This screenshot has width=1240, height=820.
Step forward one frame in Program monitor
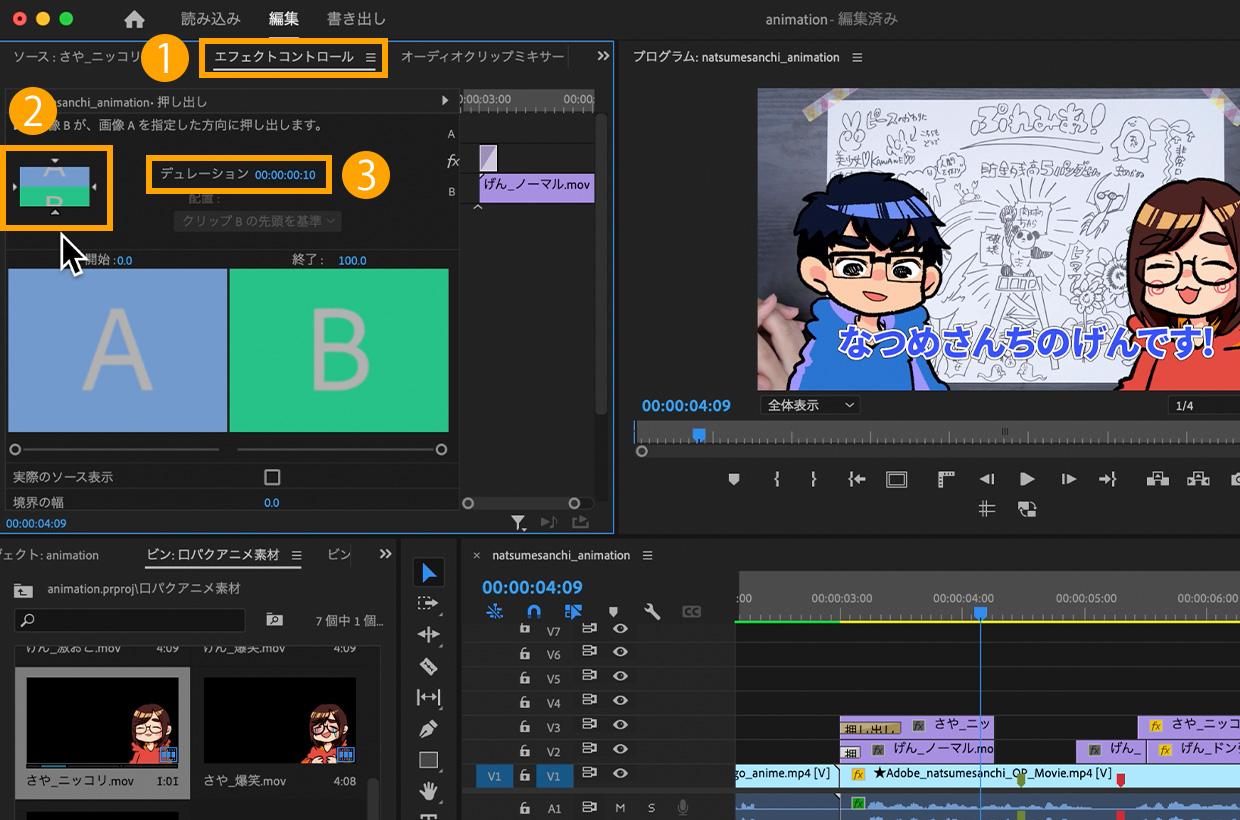point(1068,479)
